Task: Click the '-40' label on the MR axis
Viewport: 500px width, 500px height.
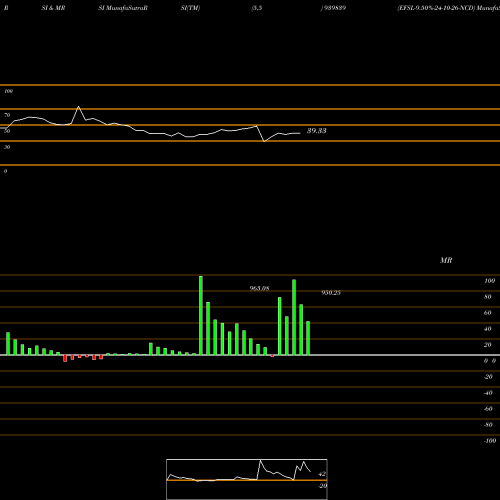Action: pyautogui.click(x=488, y=393)
